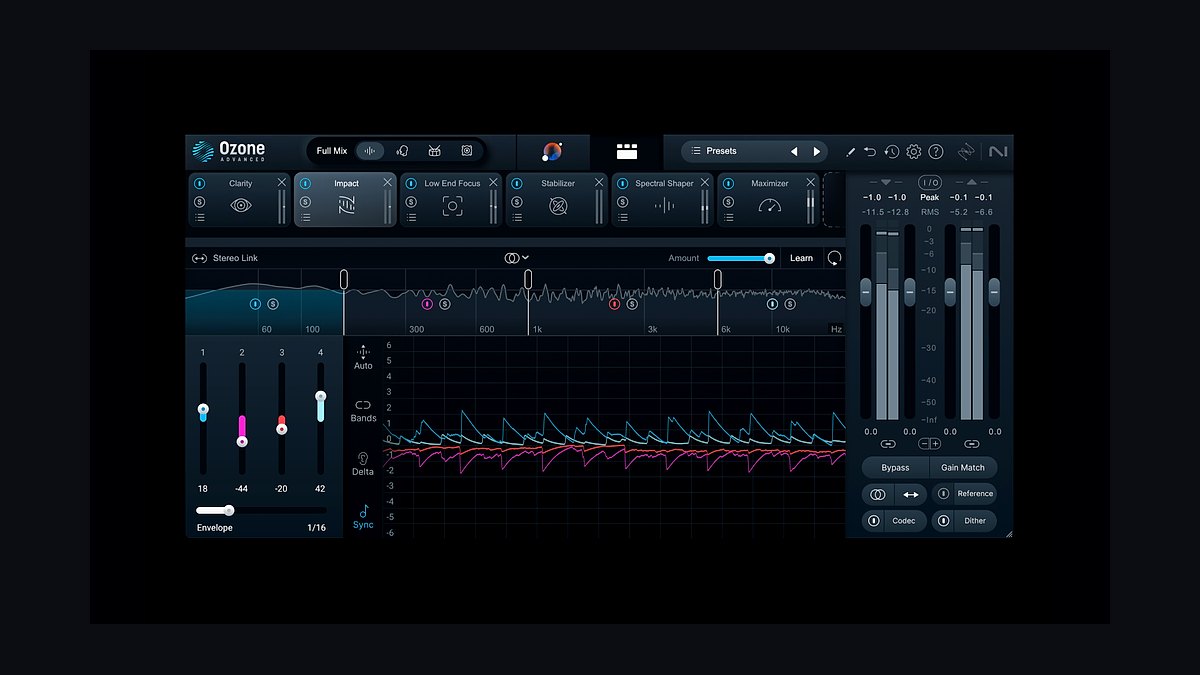Viewport: 1200px width, 675px height.
Task: Remove the Clarity module
Action: tap(282, 182)
